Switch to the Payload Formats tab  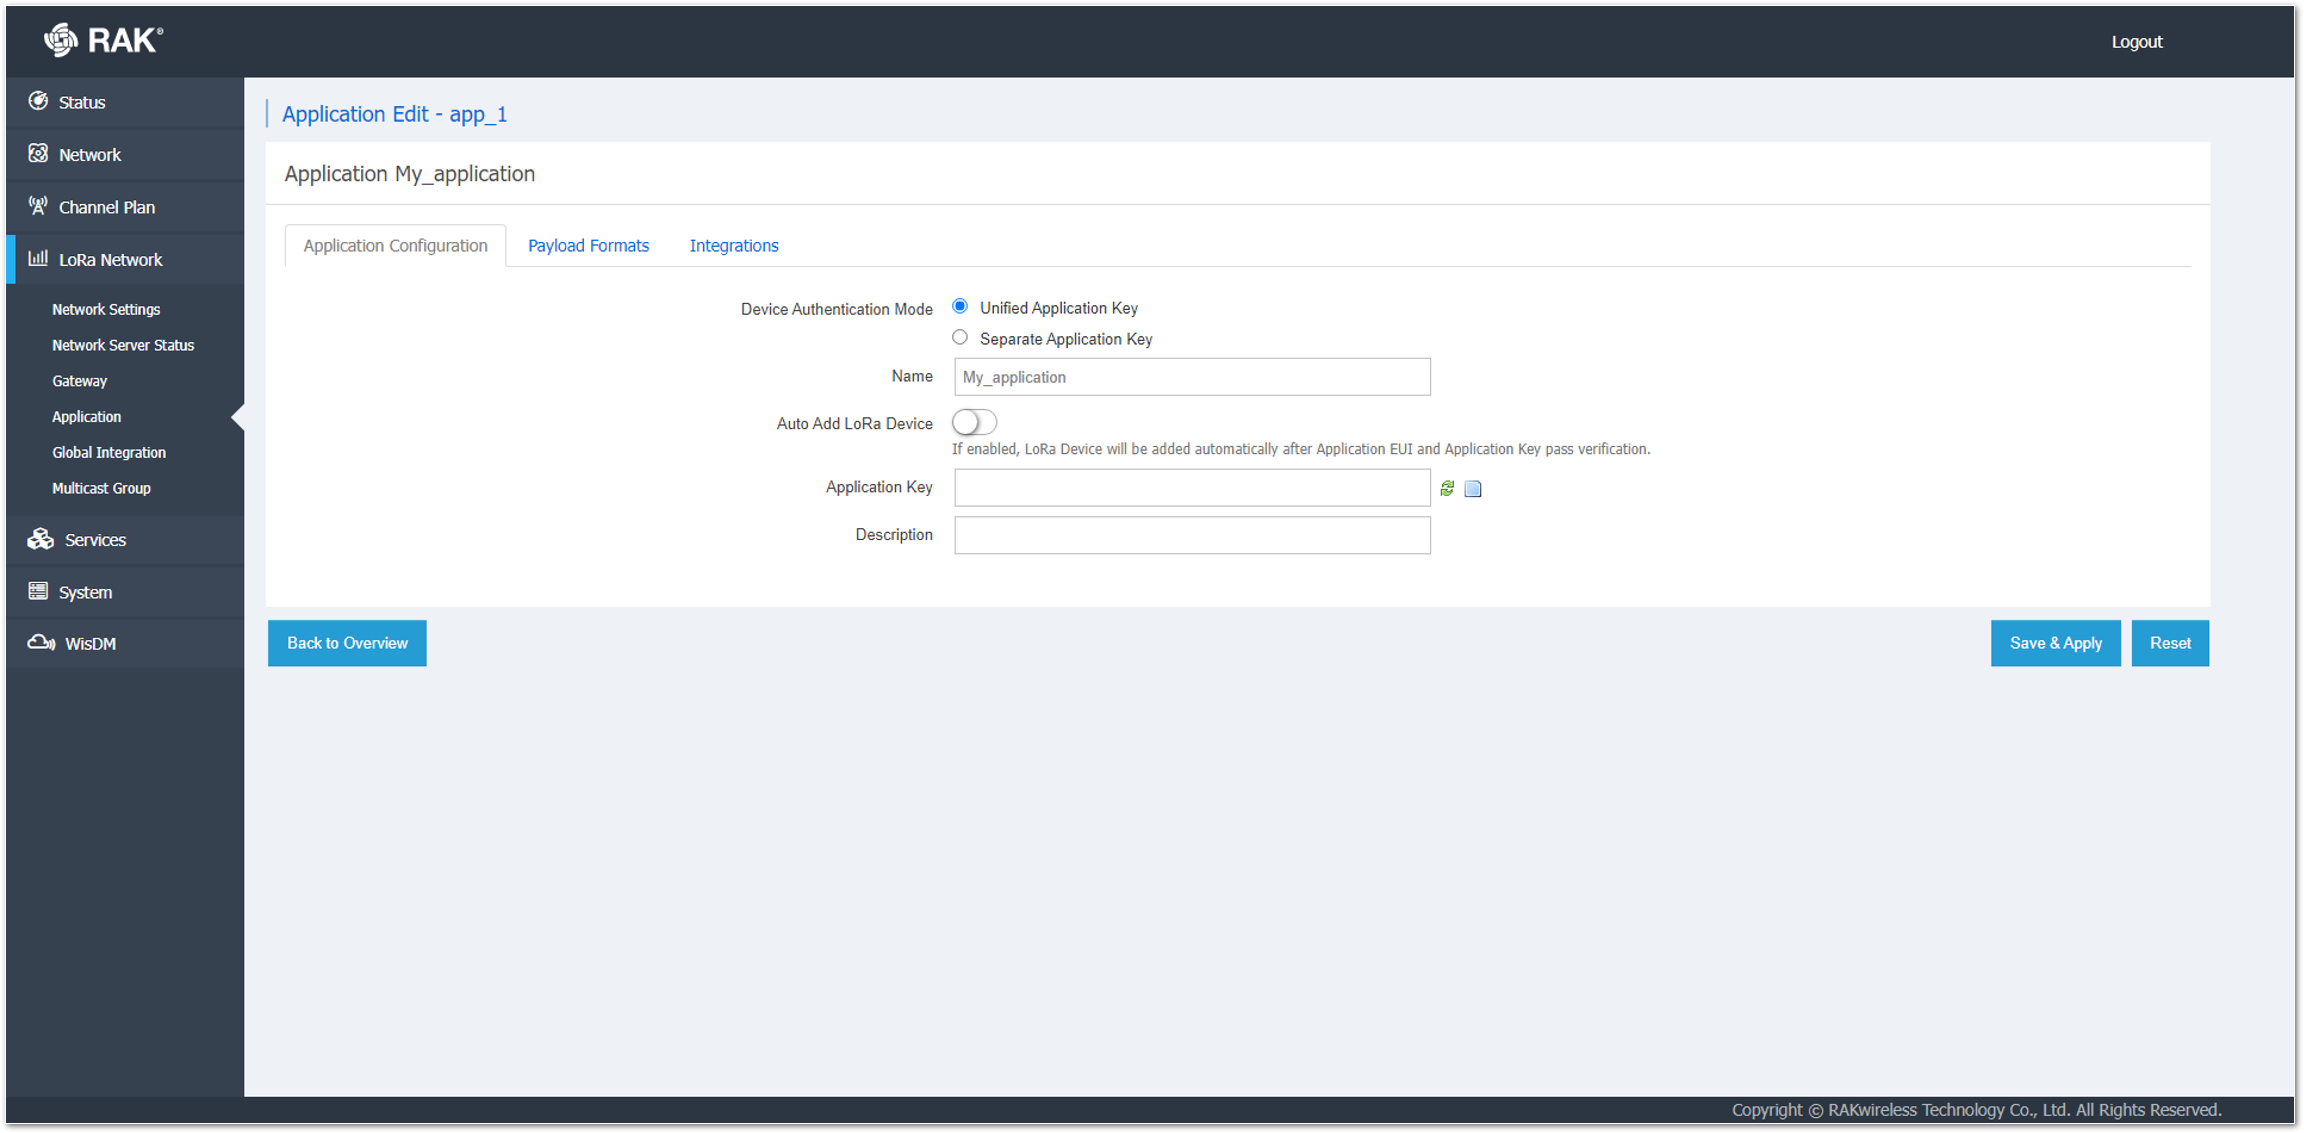click(x=588, y=245)
